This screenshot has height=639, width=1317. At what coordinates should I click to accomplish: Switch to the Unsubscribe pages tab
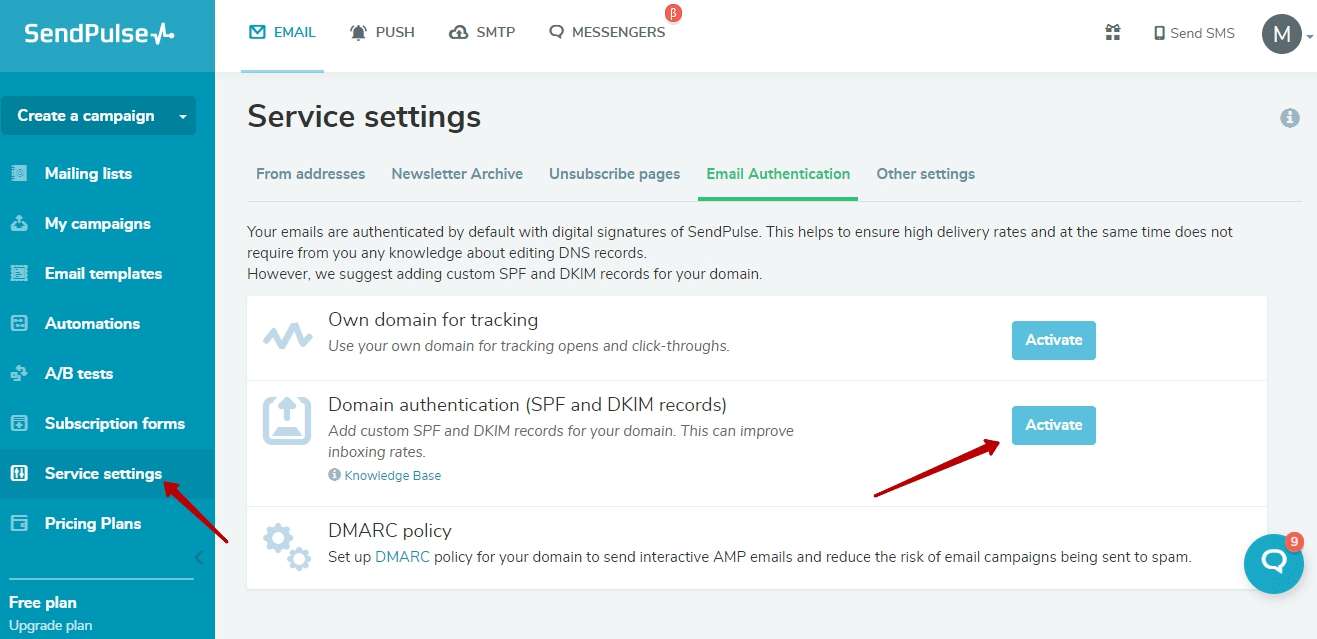point(614,173)
